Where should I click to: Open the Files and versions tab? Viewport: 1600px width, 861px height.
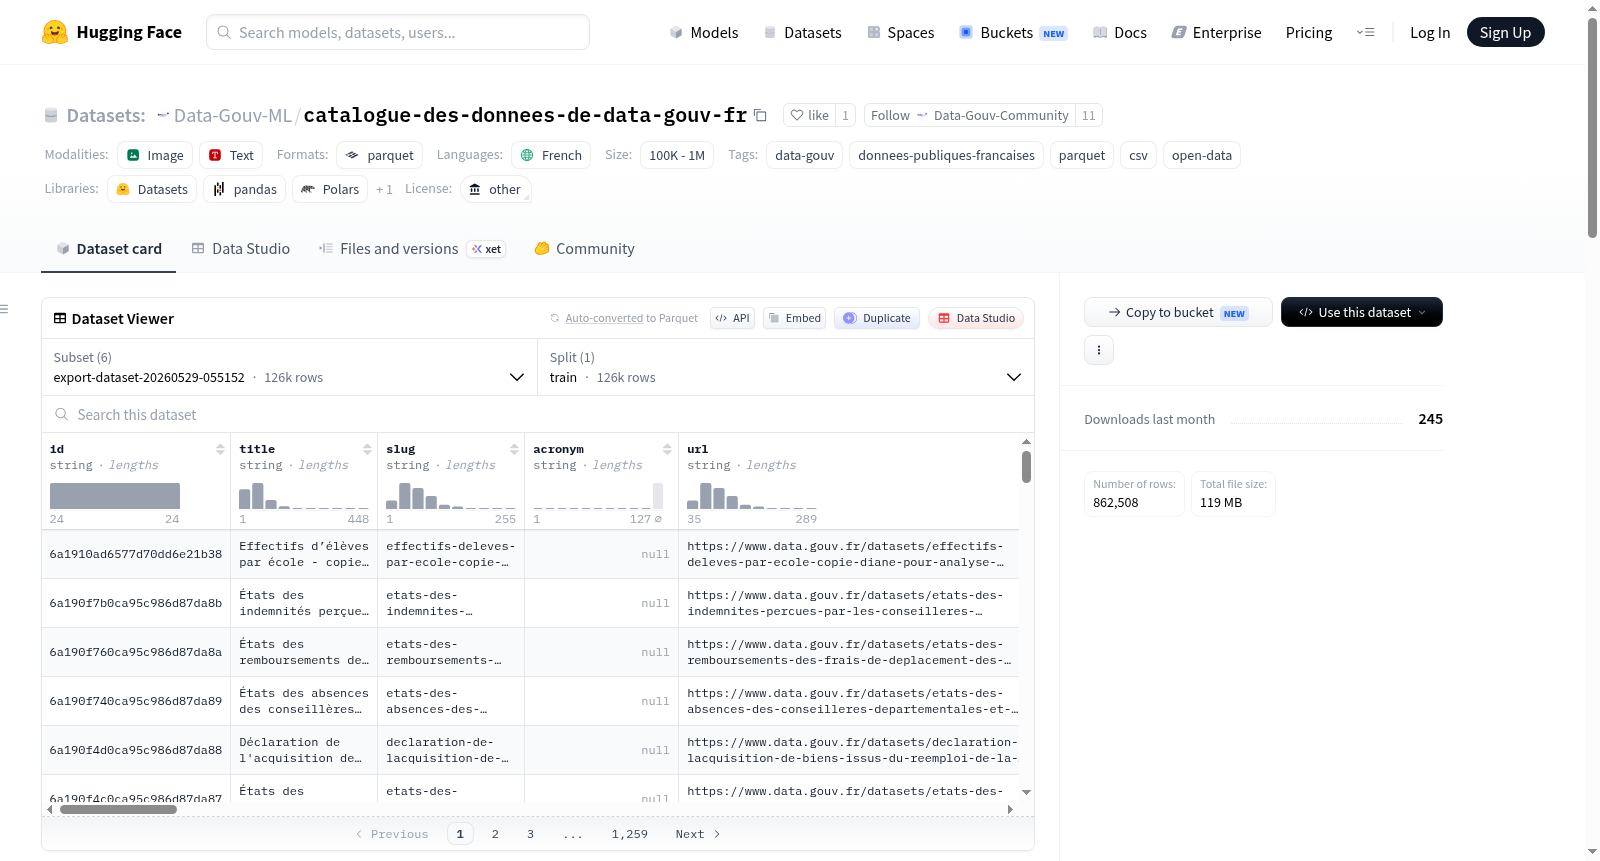[412, 249]
